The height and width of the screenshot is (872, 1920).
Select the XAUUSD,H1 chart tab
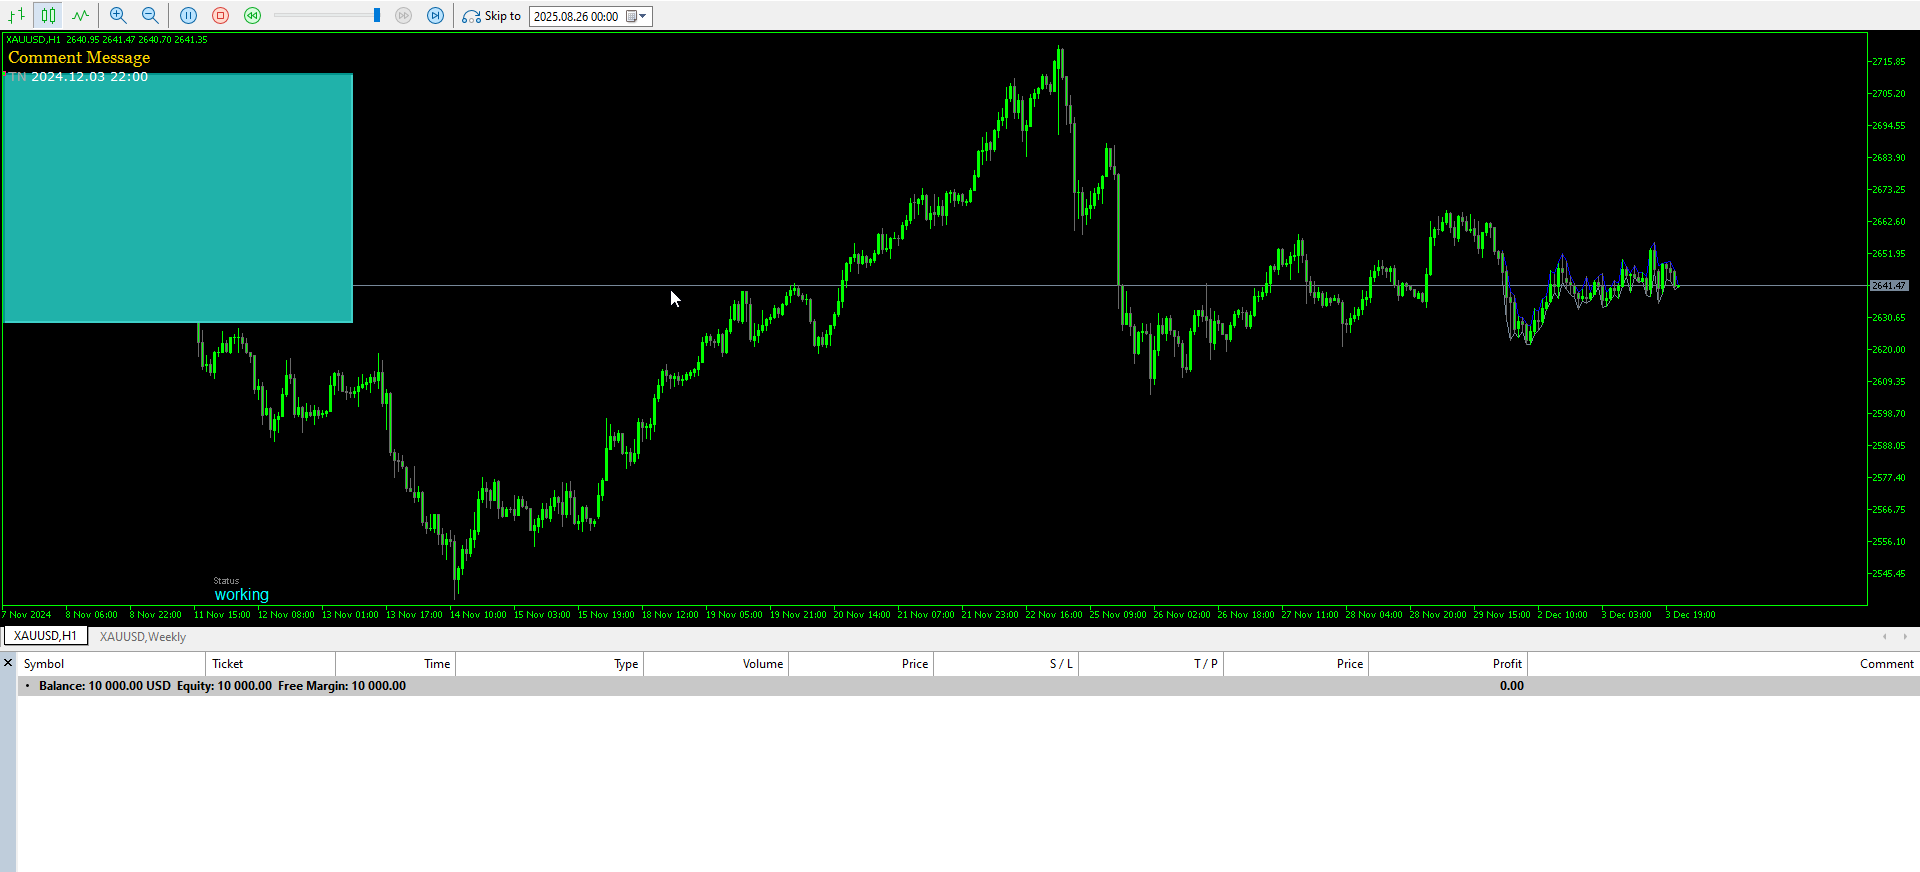pyautogui.click(x=45, y=636)
